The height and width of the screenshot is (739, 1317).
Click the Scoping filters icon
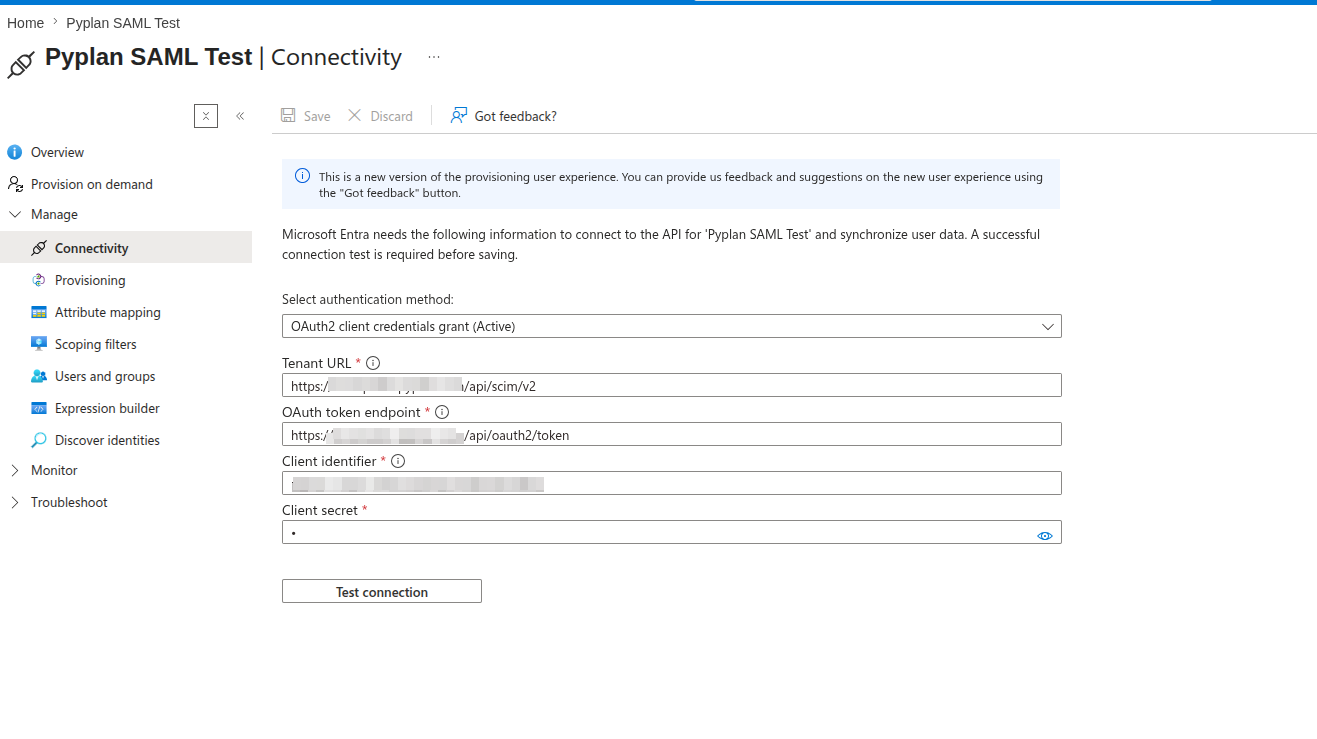pos(39,344)
